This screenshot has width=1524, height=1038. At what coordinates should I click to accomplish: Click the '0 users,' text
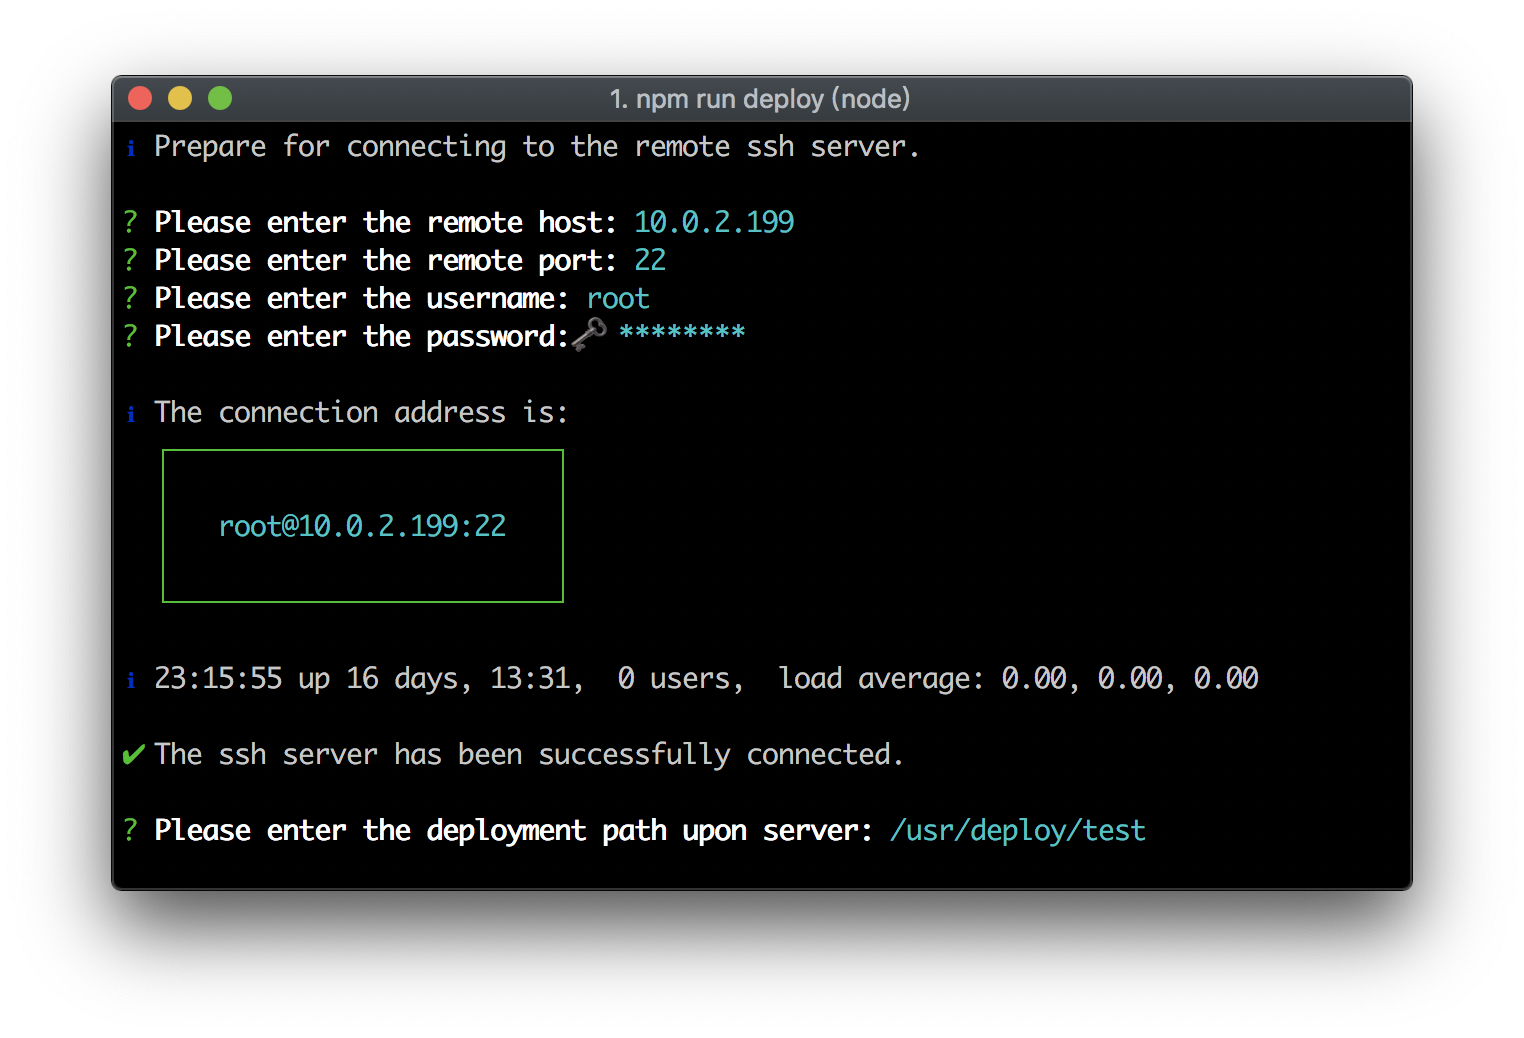click(x=681, y=679)
